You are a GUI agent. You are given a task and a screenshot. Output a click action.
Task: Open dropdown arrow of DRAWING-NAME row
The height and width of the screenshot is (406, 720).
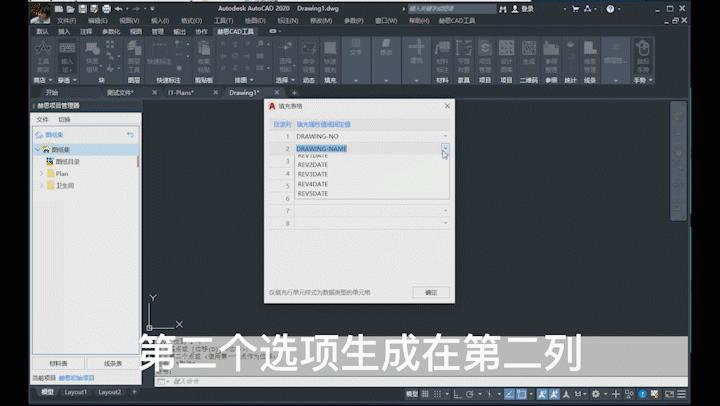click(x=445, y=148)
